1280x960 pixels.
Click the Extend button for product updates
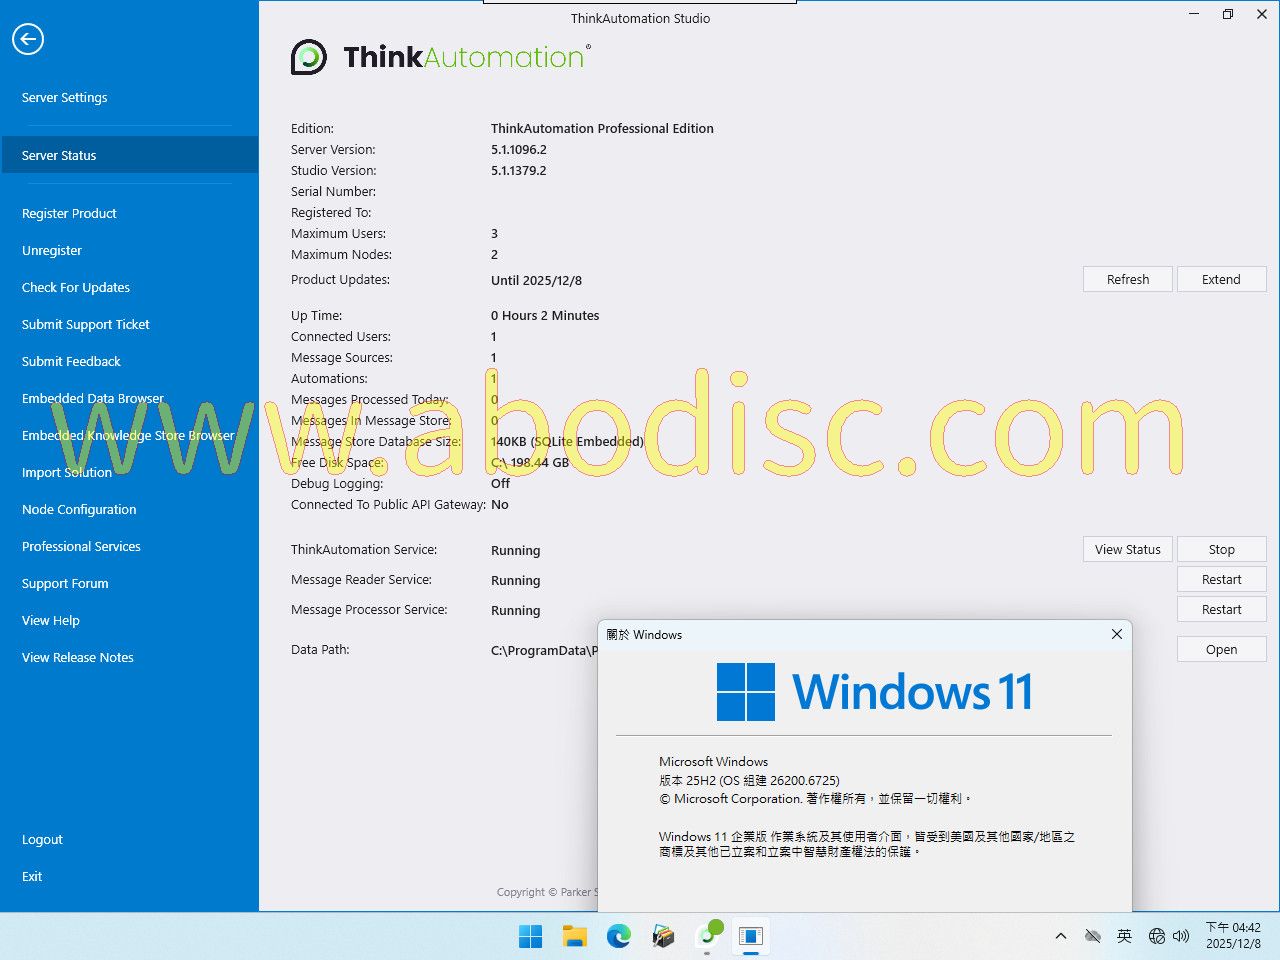1221,279
